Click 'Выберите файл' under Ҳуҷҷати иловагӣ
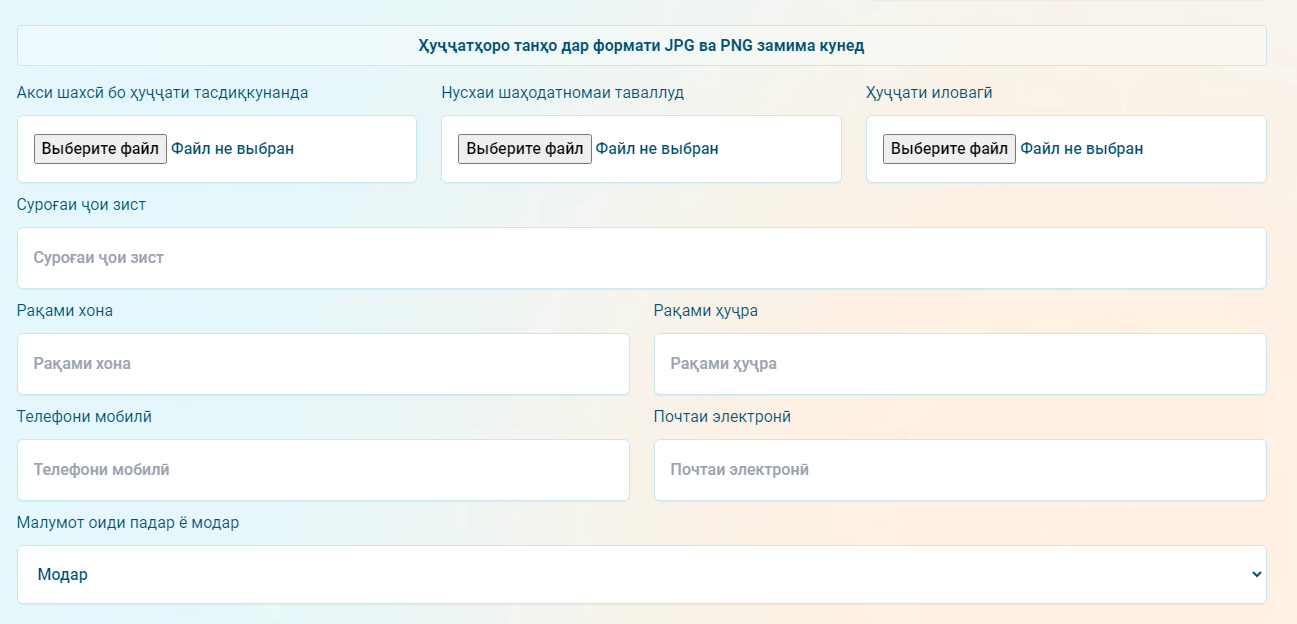This screenshot has height=624, width=1297. click(949, 149)
